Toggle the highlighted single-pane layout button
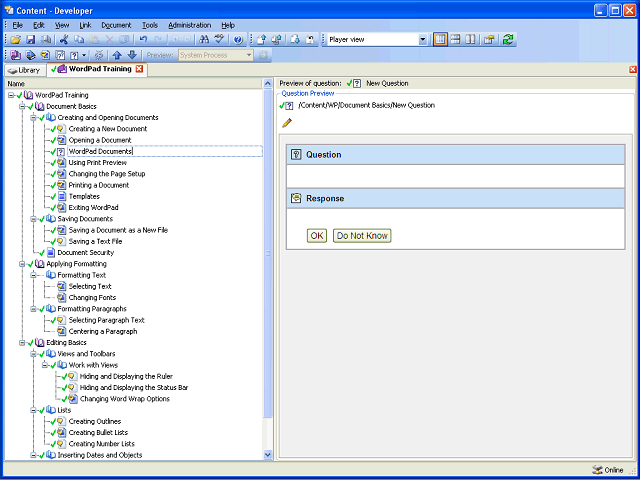The height and width of the screenshot is (480, 640). [x=440, y=40]
